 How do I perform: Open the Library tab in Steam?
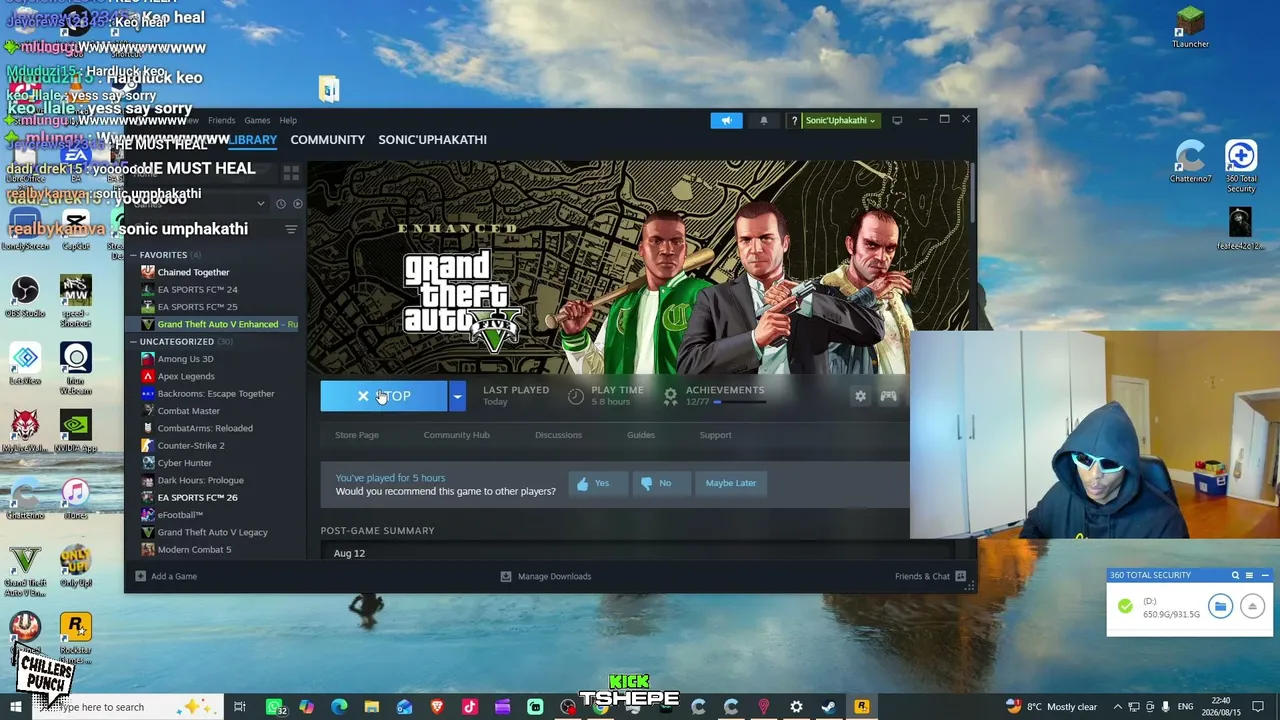point(253,140)
